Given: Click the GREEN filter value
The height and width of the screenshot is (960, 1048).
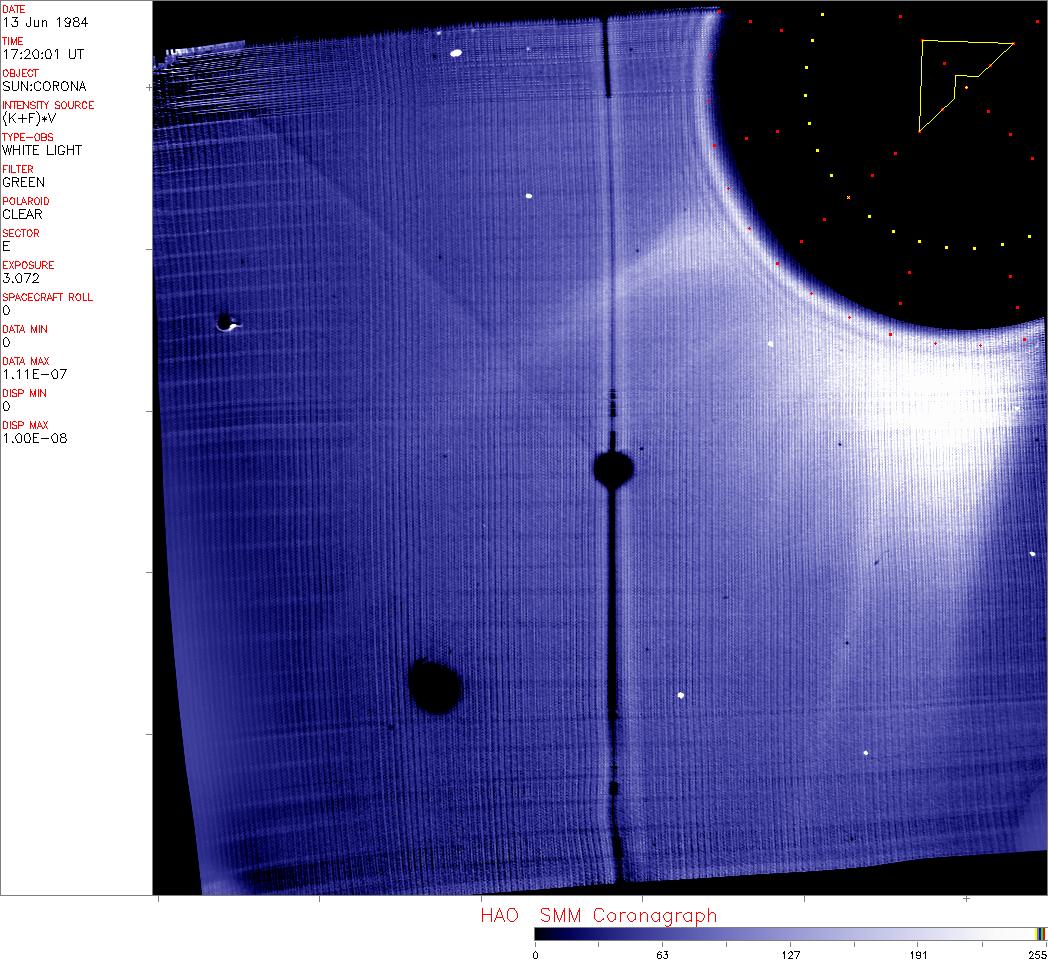Looking at the screenshot, I should 23,182.
